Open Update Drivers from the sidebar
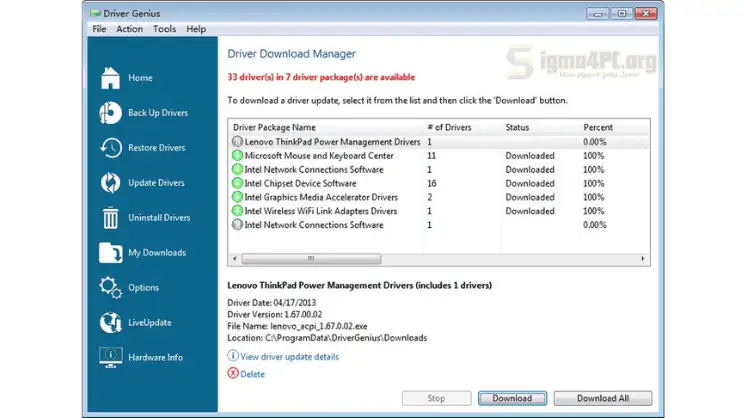This screenshot has width=743, height=418. 110,183
